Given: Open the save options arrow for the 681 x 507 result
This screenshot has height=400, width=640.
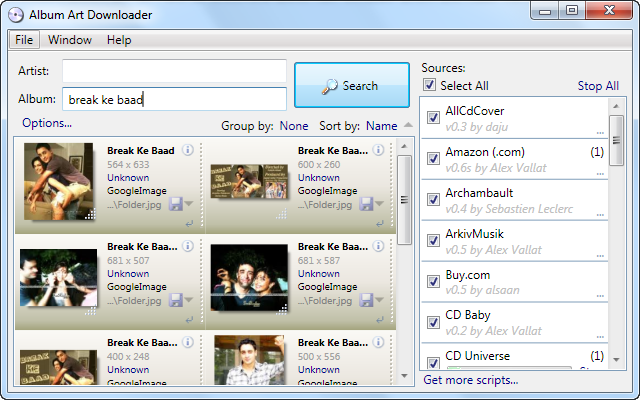Looking at the screenshot, I should [189, 300].
